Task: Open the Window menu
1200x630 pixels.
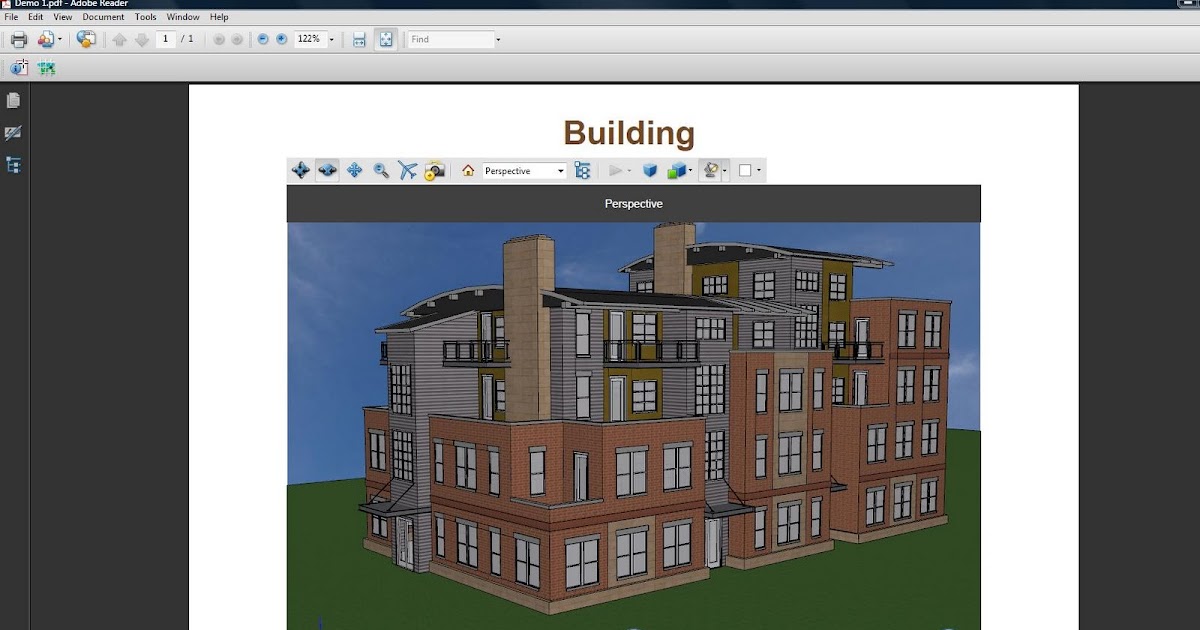Action: click(183, 17)
